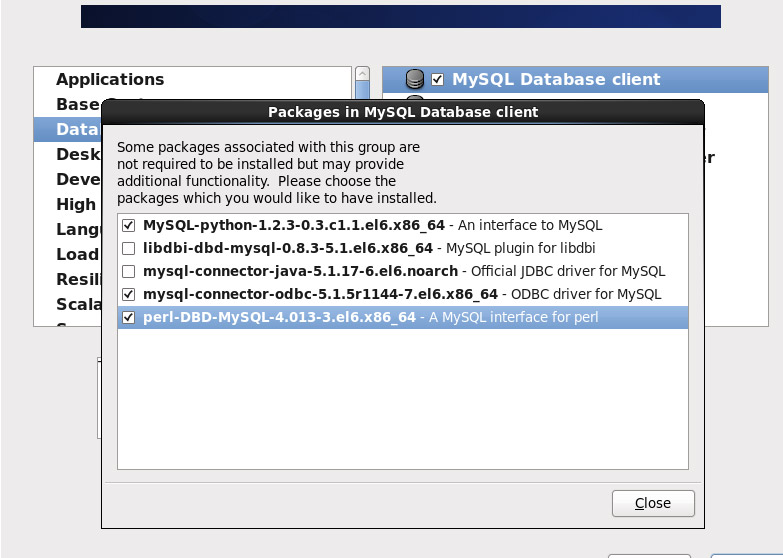
Task: Select the Load Balancer category
Action: pos(78,254)
